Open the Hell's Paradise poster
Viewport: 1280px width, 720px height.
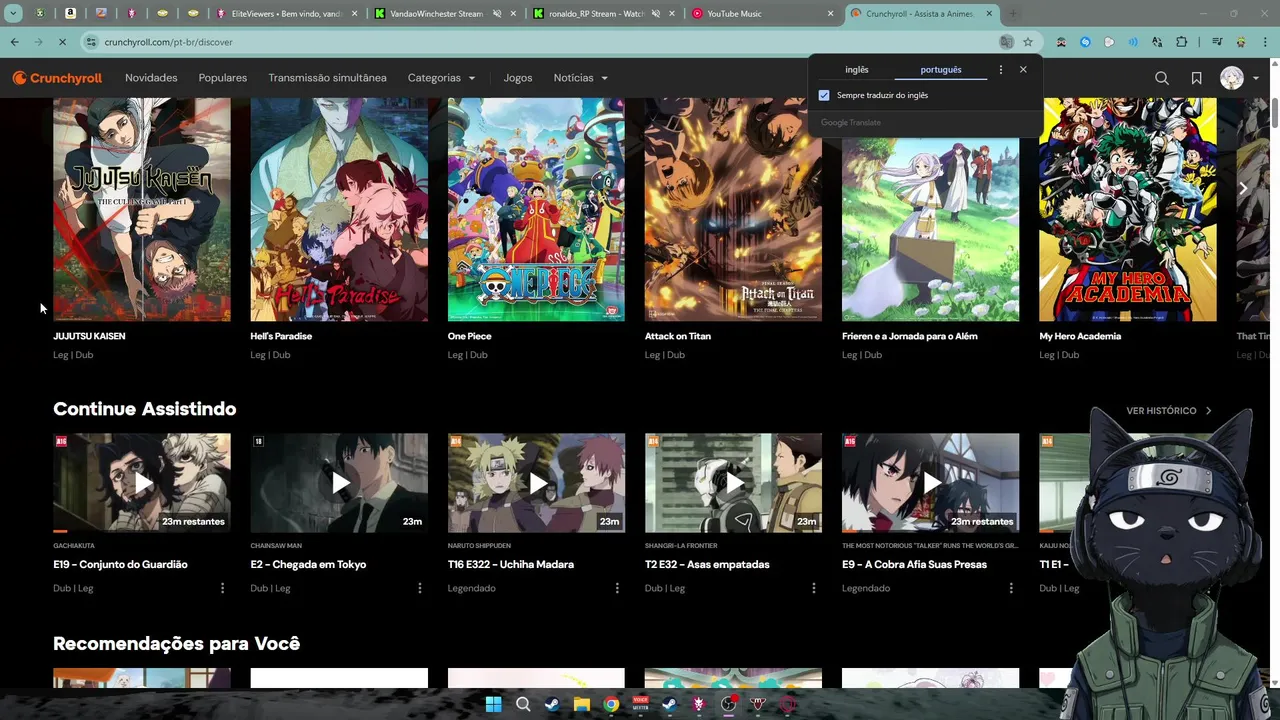tap(339, 210)
